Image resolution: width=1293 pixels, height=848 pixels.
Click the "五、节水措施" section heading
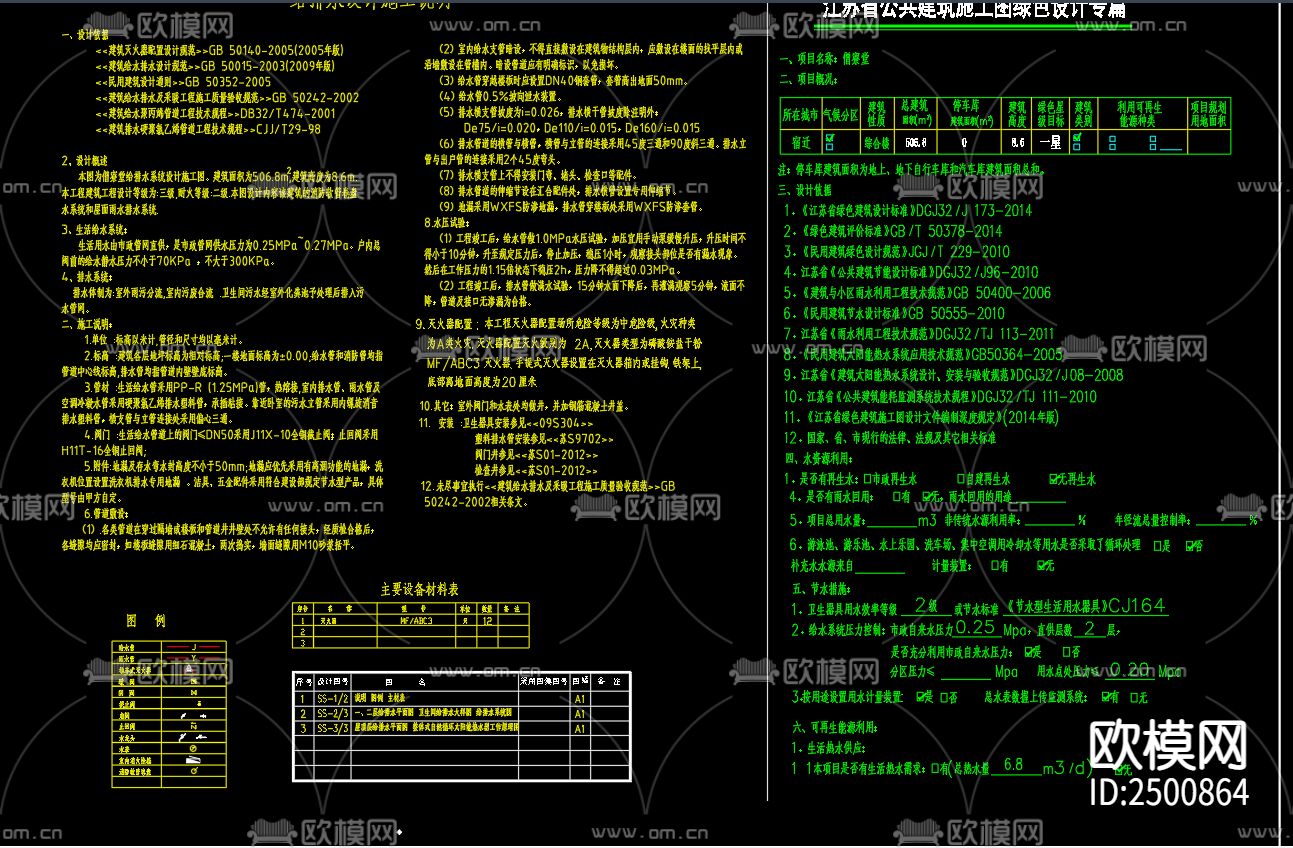[x=823, y=589]
